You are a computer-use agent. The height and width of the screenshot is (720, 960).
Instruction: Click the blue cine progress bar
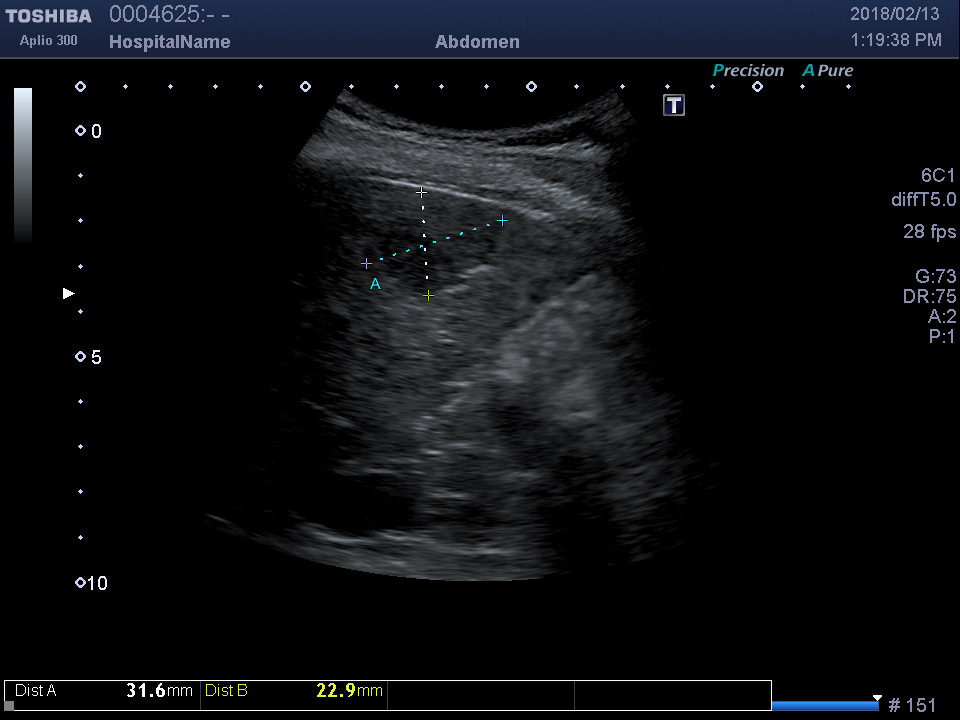[x=824, y=706]
